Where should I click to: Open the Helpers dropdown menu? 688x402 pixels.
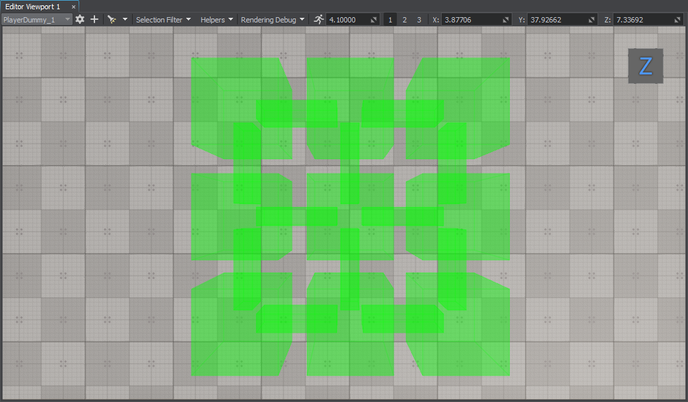[x=217, y=20]
